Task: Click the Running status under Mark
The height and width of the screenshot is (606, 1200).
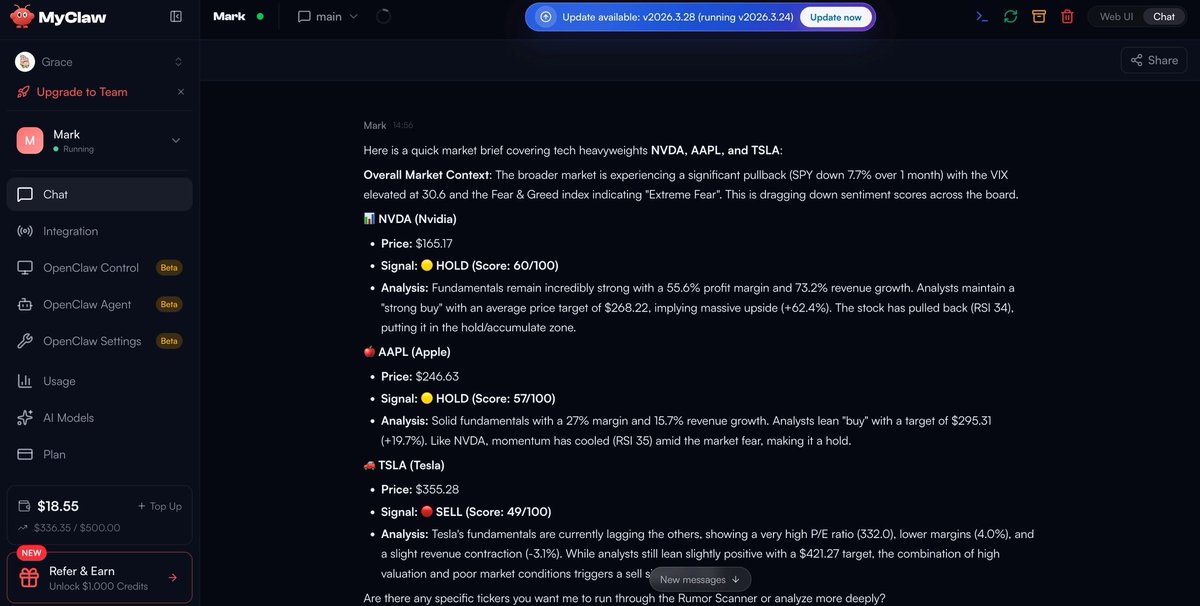Action: [78, 150]
